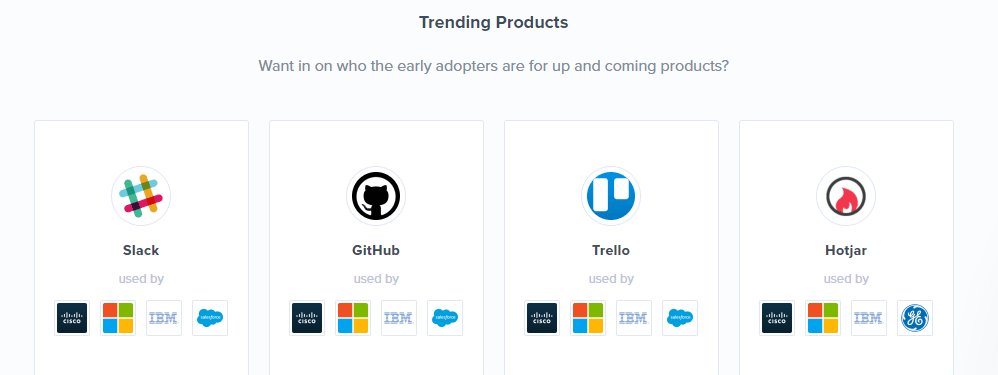This screenshot has width=998, height=375.
Task: Open the Slack product name link
Action: (x=141, y=250)
